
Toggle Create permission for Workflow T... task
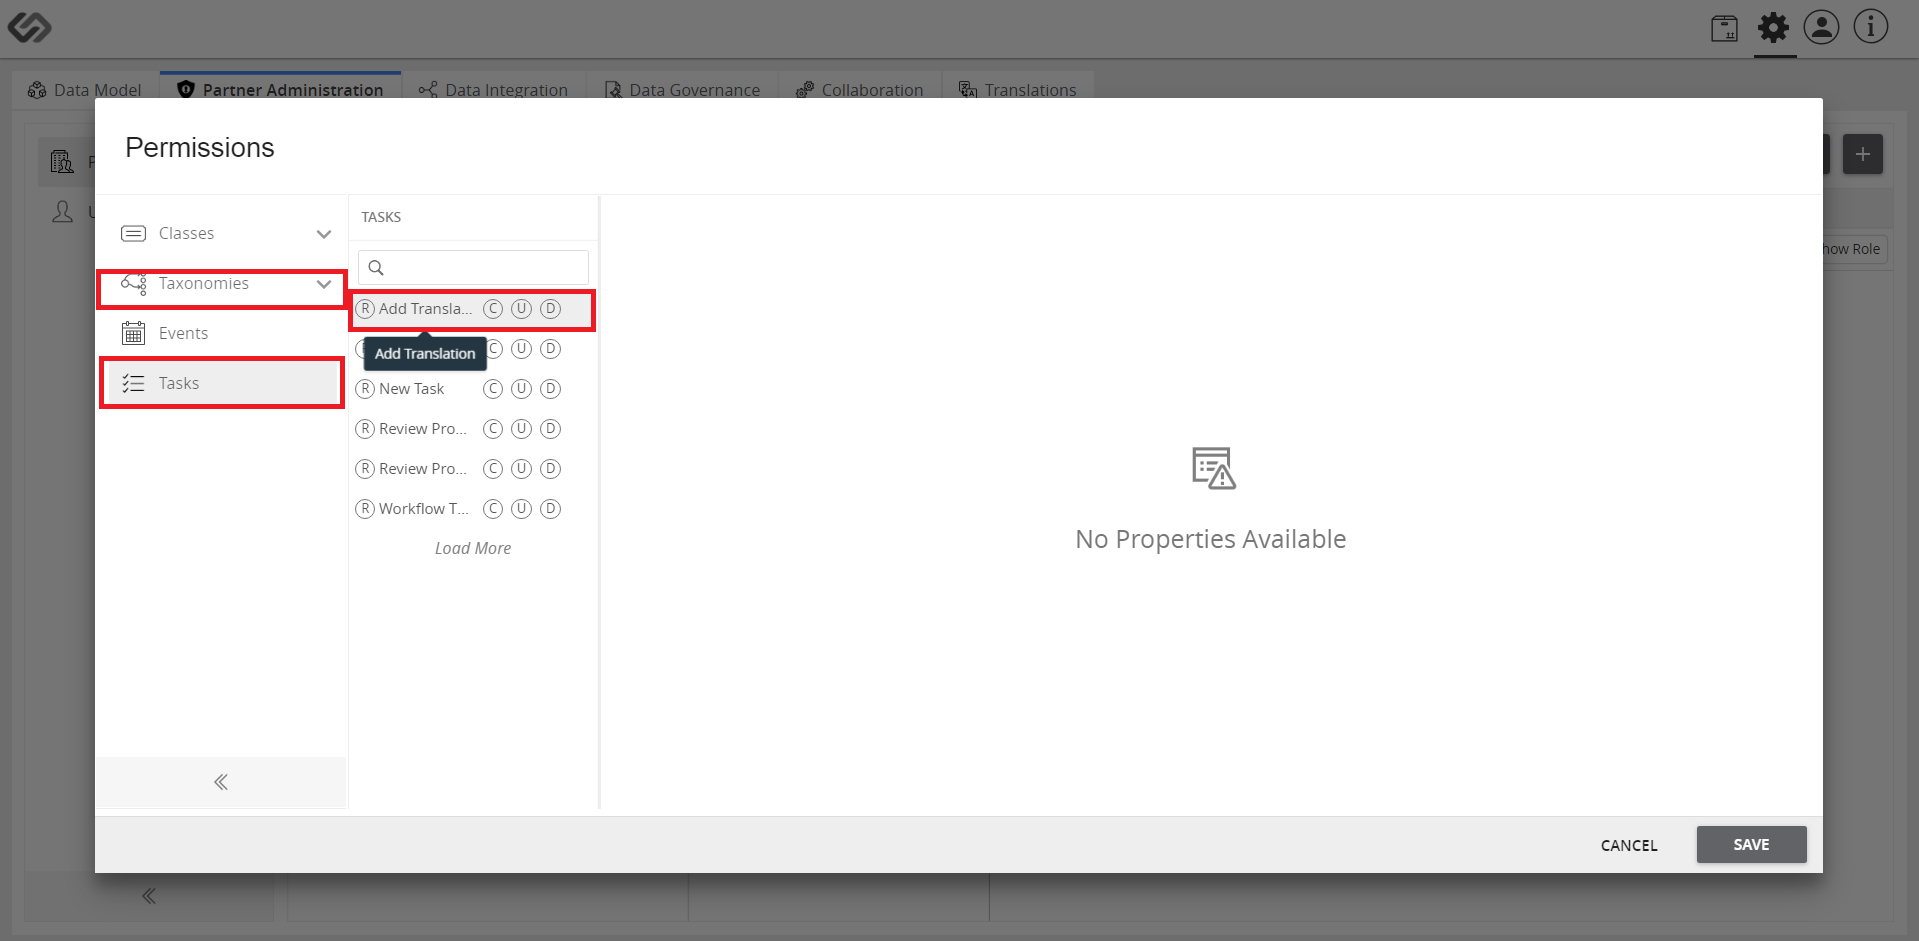pos(493,509)
